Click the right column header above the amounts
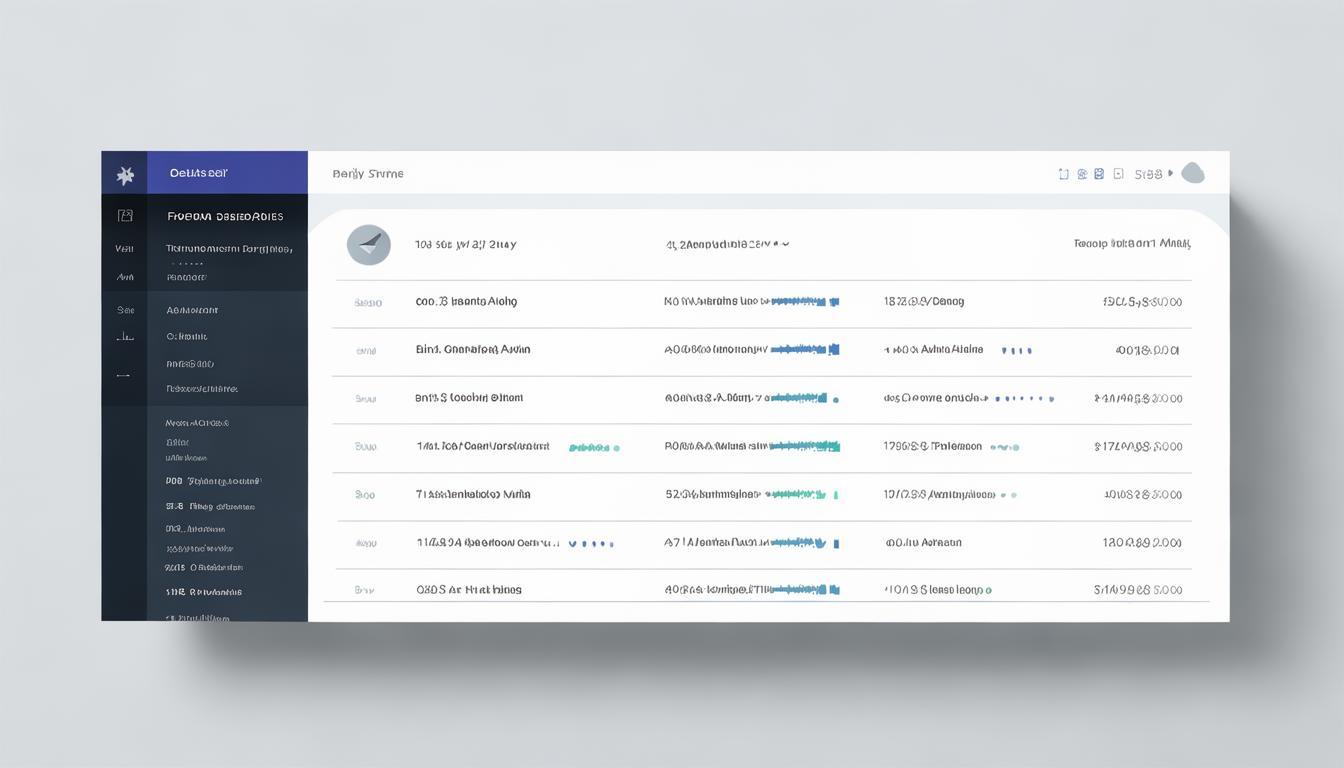Image resolution: width=1344 pixels, height=768 pixels. 1131,243
